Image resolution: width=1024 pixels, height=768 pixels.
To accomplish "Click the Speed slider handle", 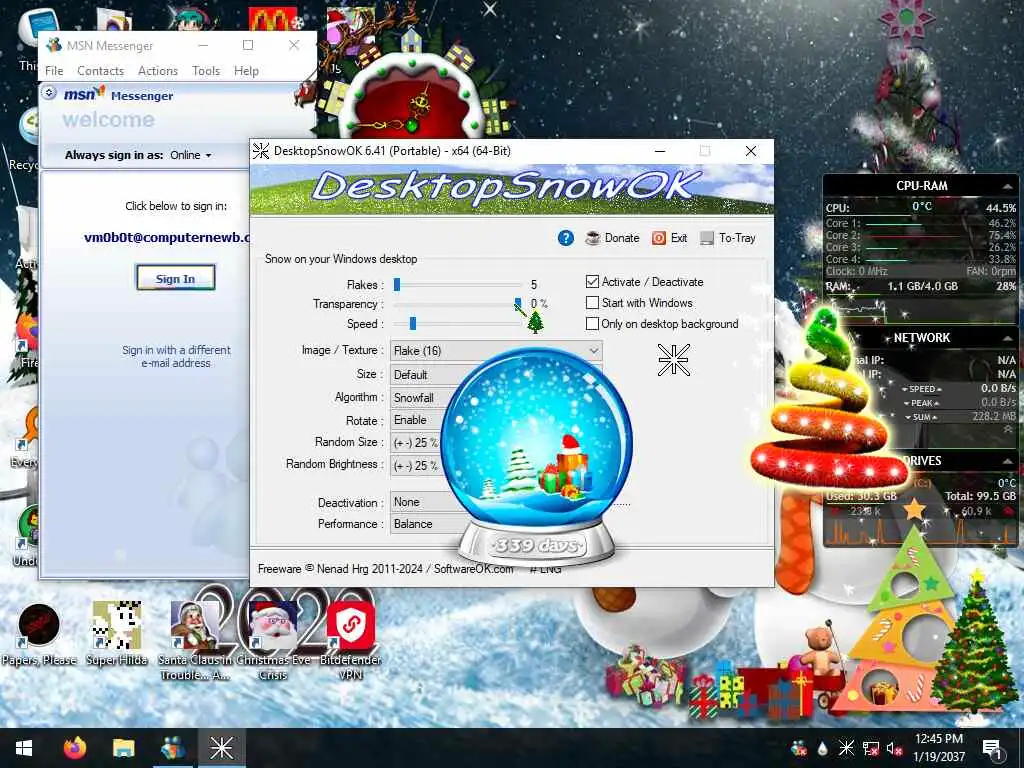I will click(412, 324).
